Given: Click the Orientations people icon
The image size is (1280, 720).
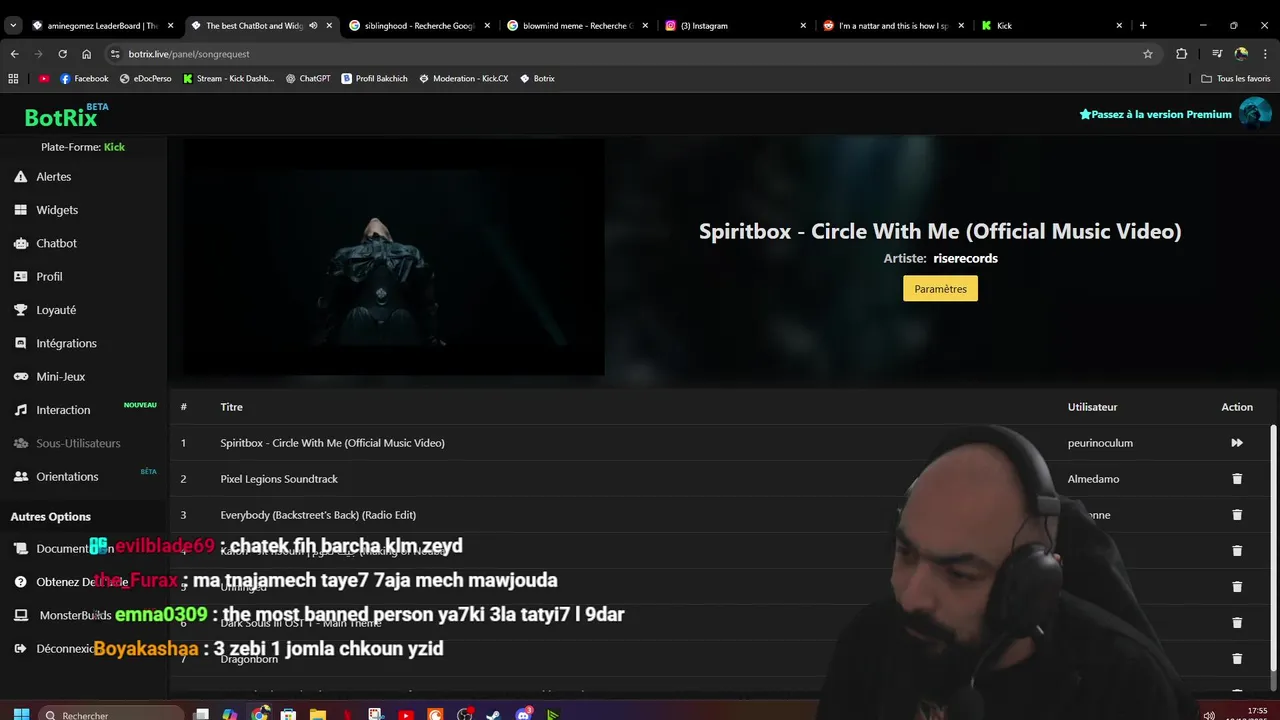Looking at the screenshot, I should click(20, 477).
